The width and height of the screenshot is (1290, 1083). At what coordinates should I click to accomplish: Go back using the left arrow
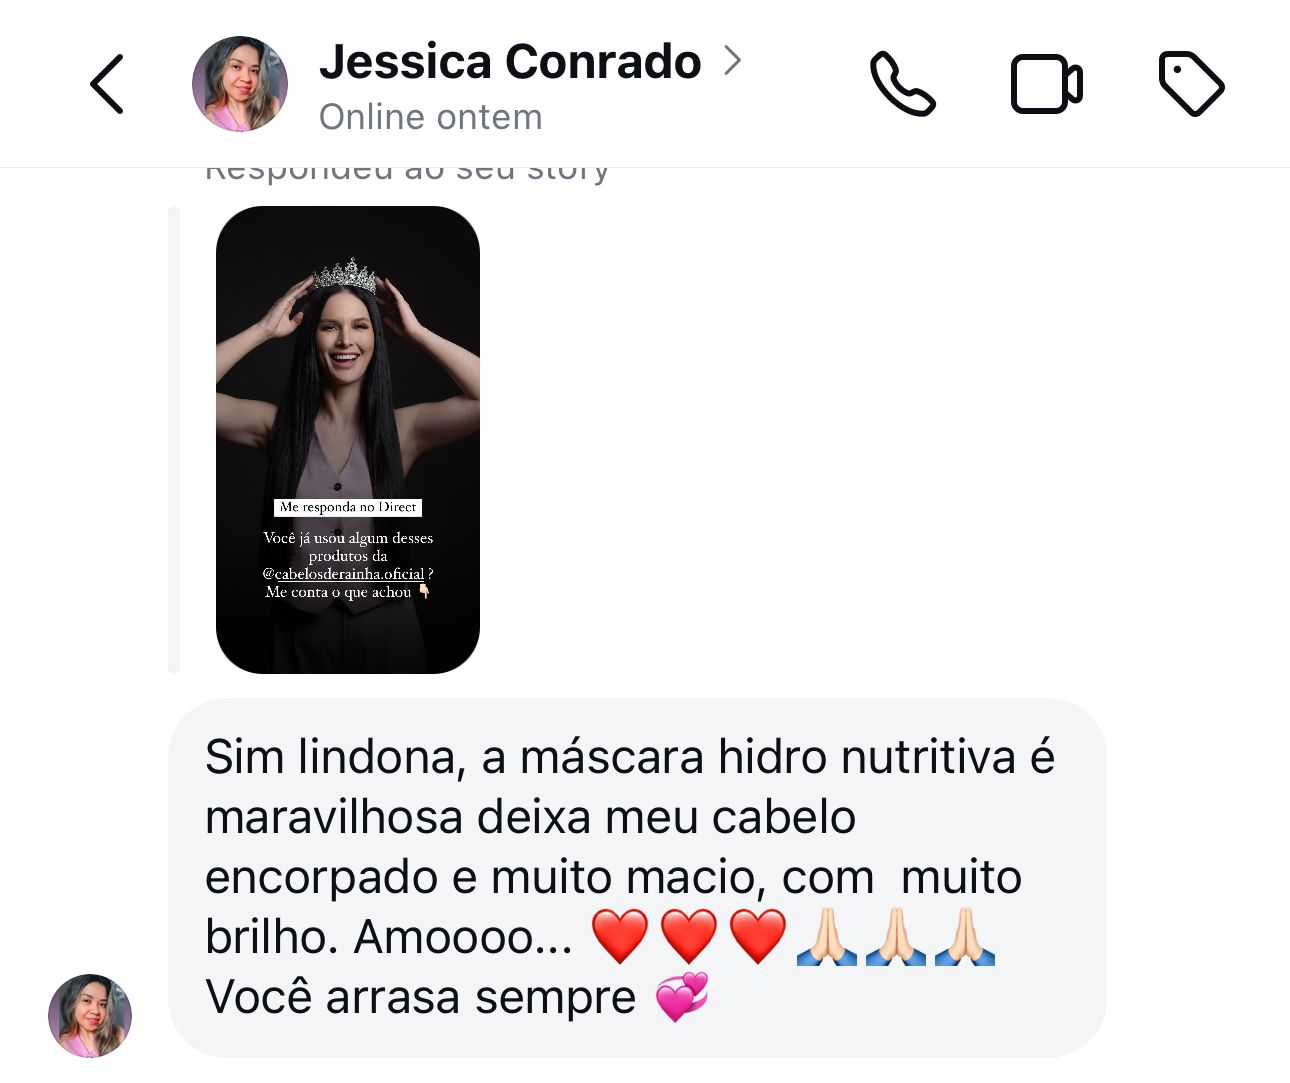(x=107, y=84)
